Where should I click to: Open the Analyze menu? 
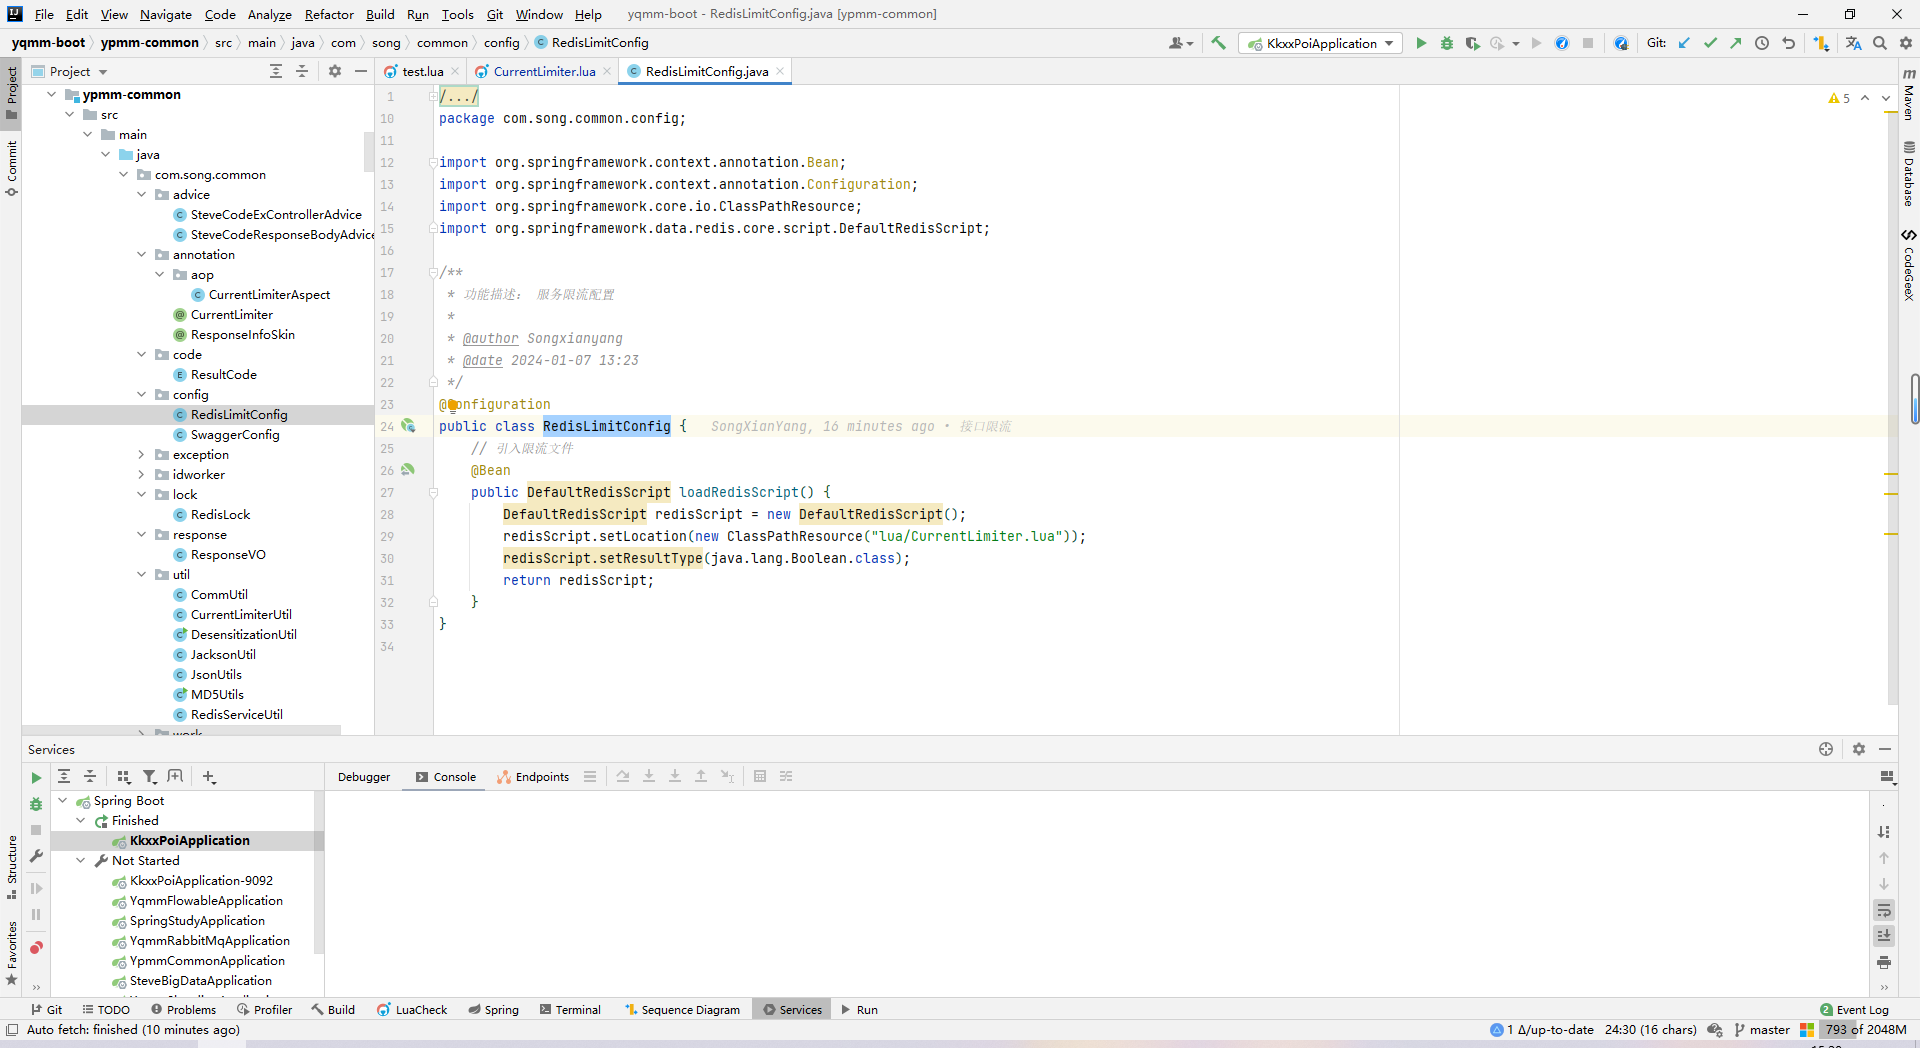coord(270,14)
